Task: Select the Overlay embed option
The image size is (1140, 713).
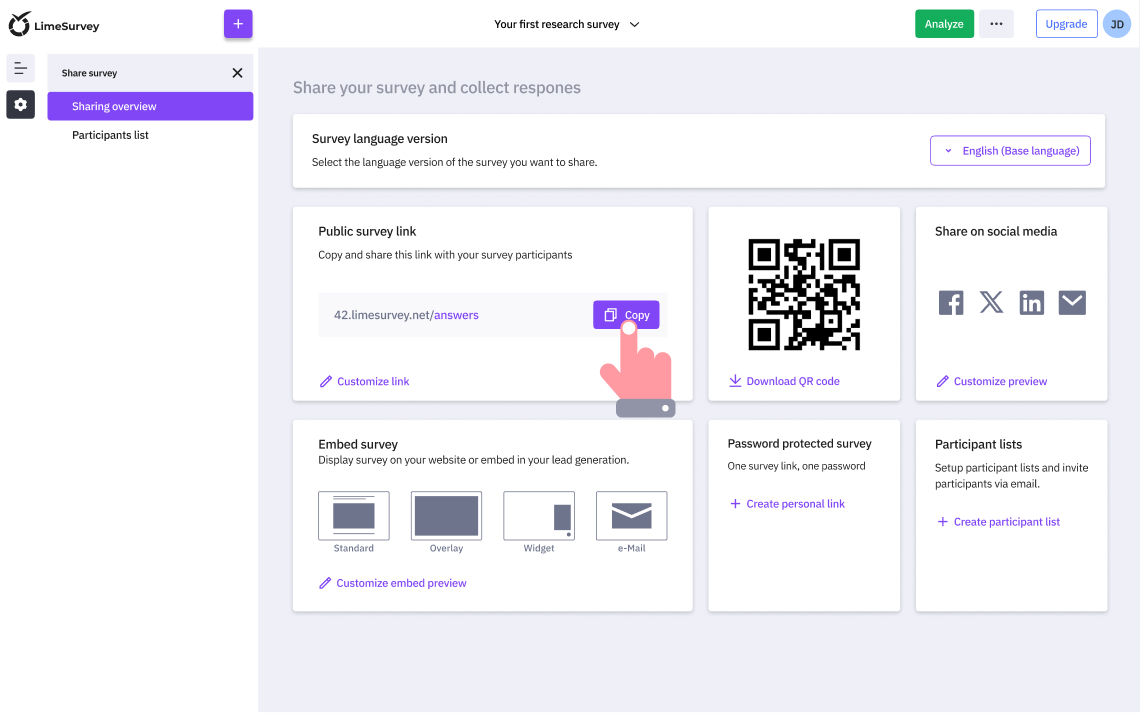Action: pos(446,514)
